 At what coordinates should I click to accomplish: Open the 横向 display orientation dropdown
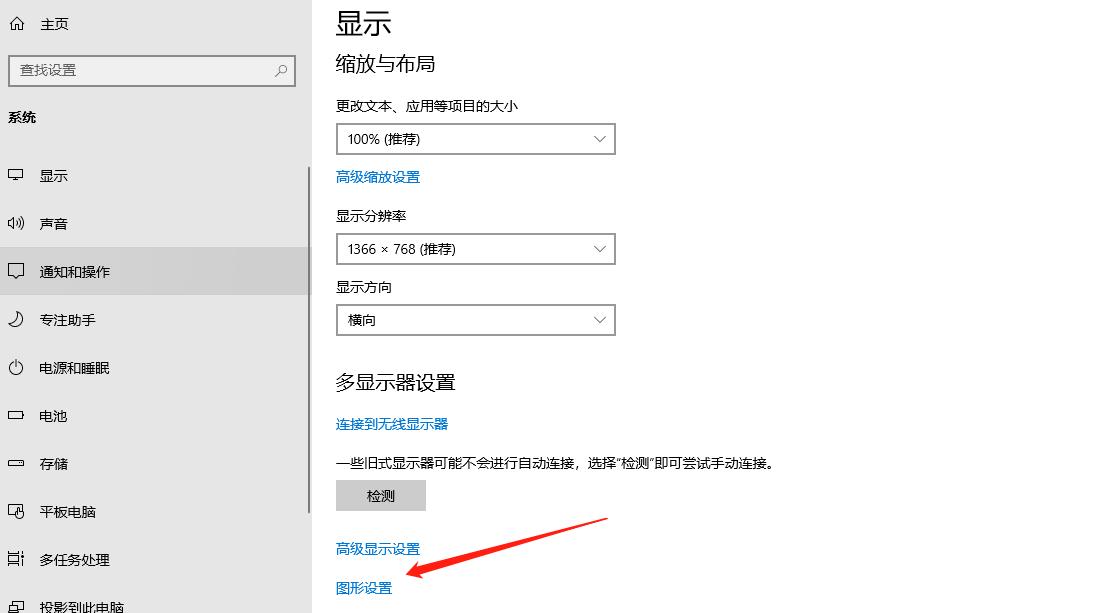pyautogui.click(x=475, y=319)
